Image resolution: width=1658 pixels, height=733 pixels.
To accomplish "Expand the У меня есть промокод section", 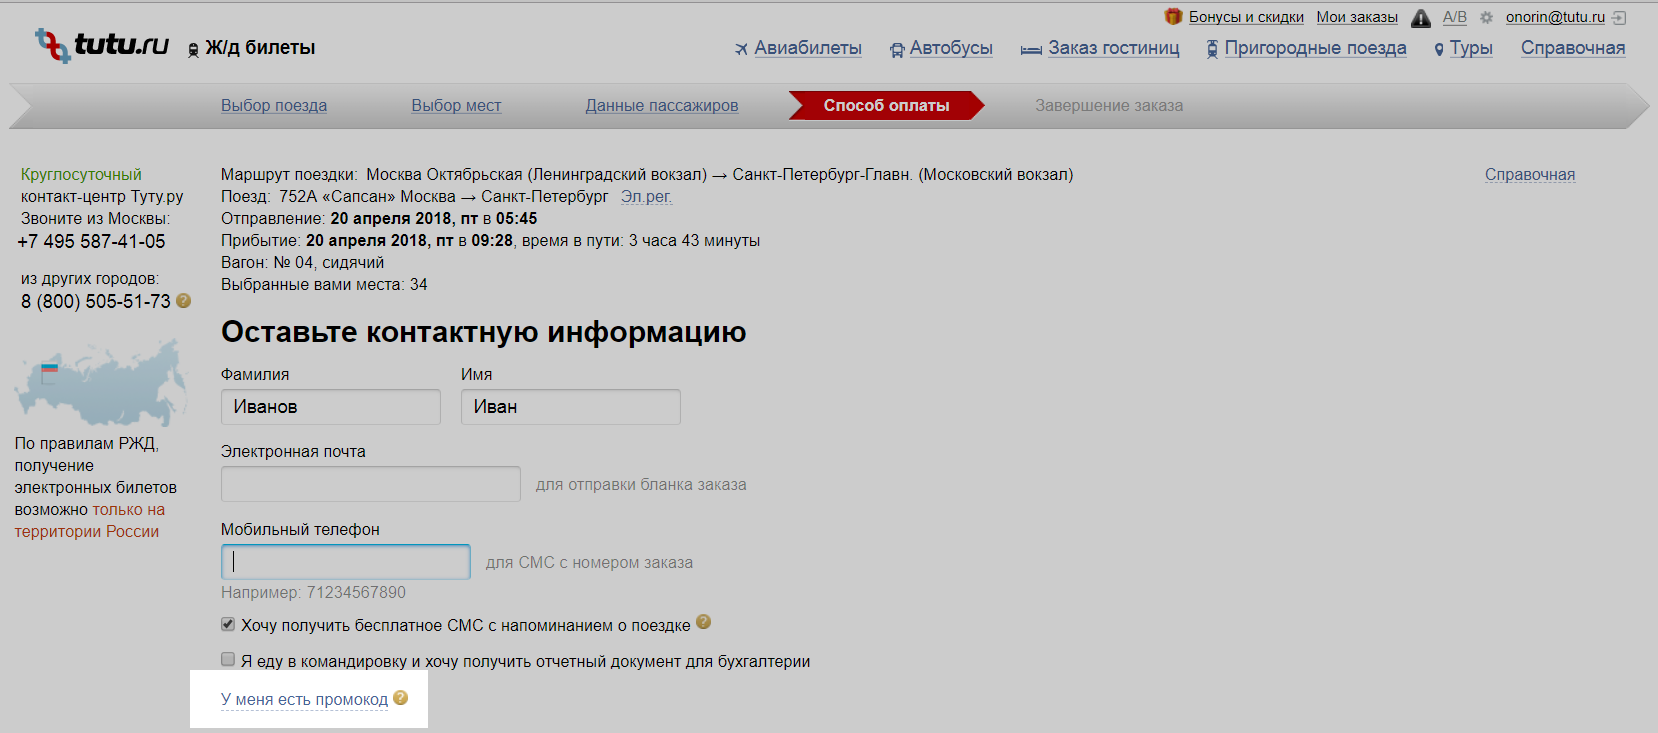I will point(304,700).
